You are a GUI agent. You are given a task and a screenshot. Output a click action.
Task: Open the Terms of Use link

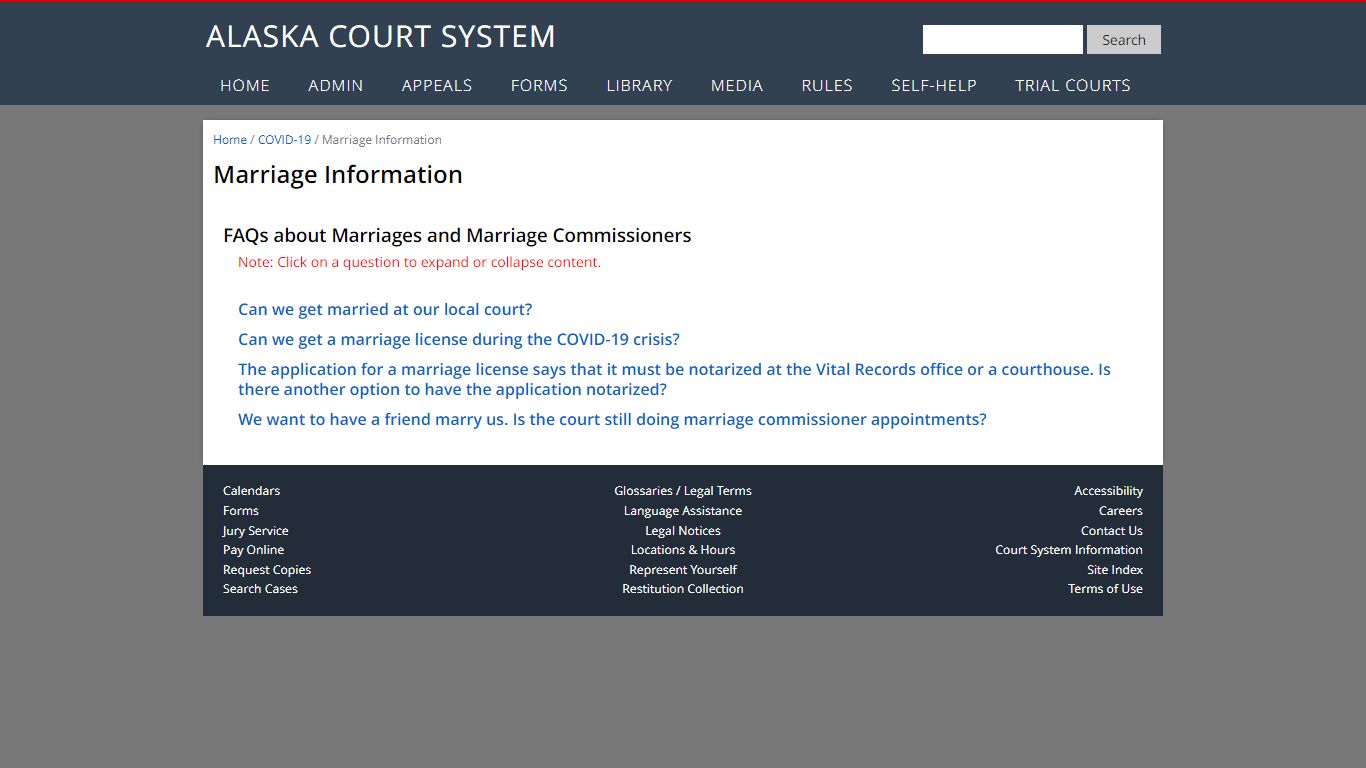click(x=1105, y=589)
